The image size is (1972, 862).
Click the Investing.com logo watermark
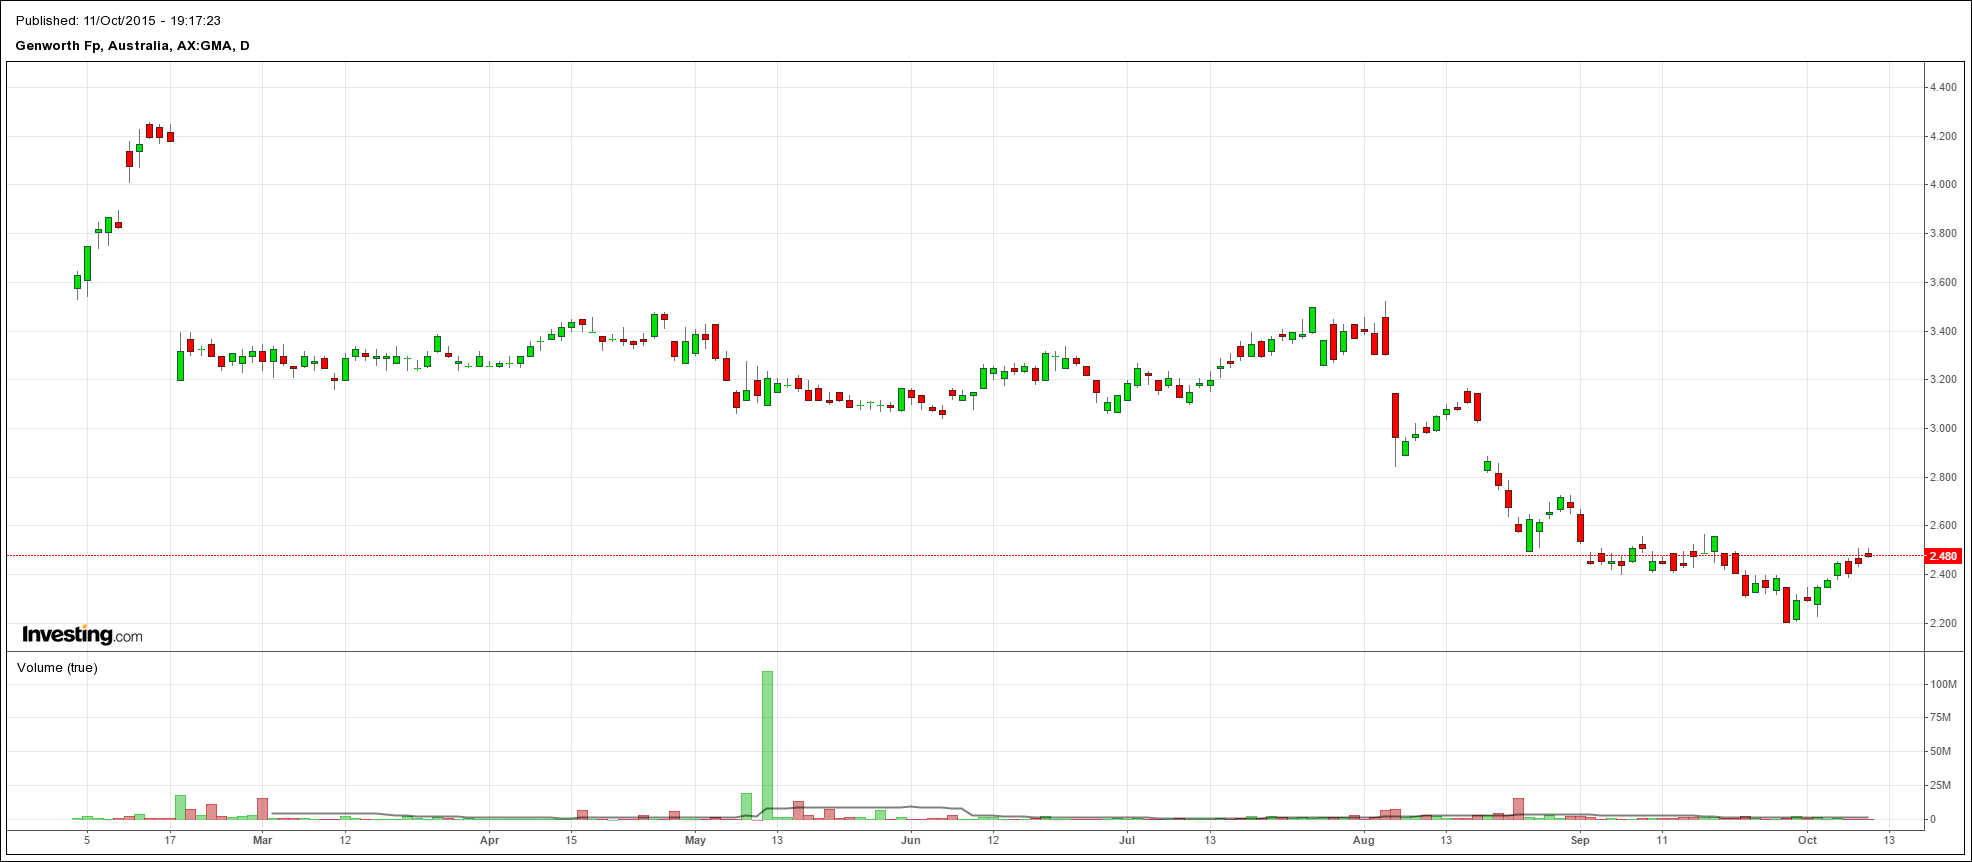pyautogui.click(x=82, y=635)
